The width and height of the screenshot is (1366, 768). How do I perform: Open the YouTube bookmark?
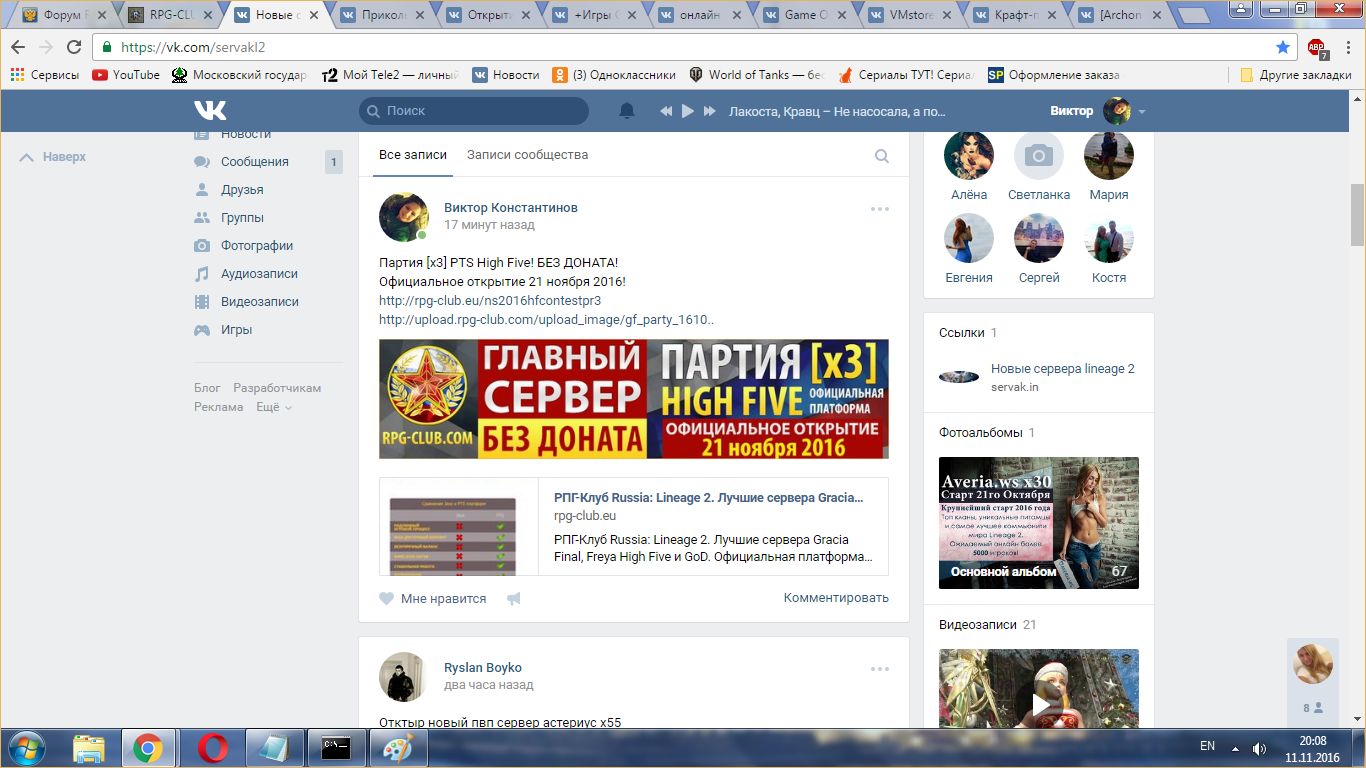[126, 75]
